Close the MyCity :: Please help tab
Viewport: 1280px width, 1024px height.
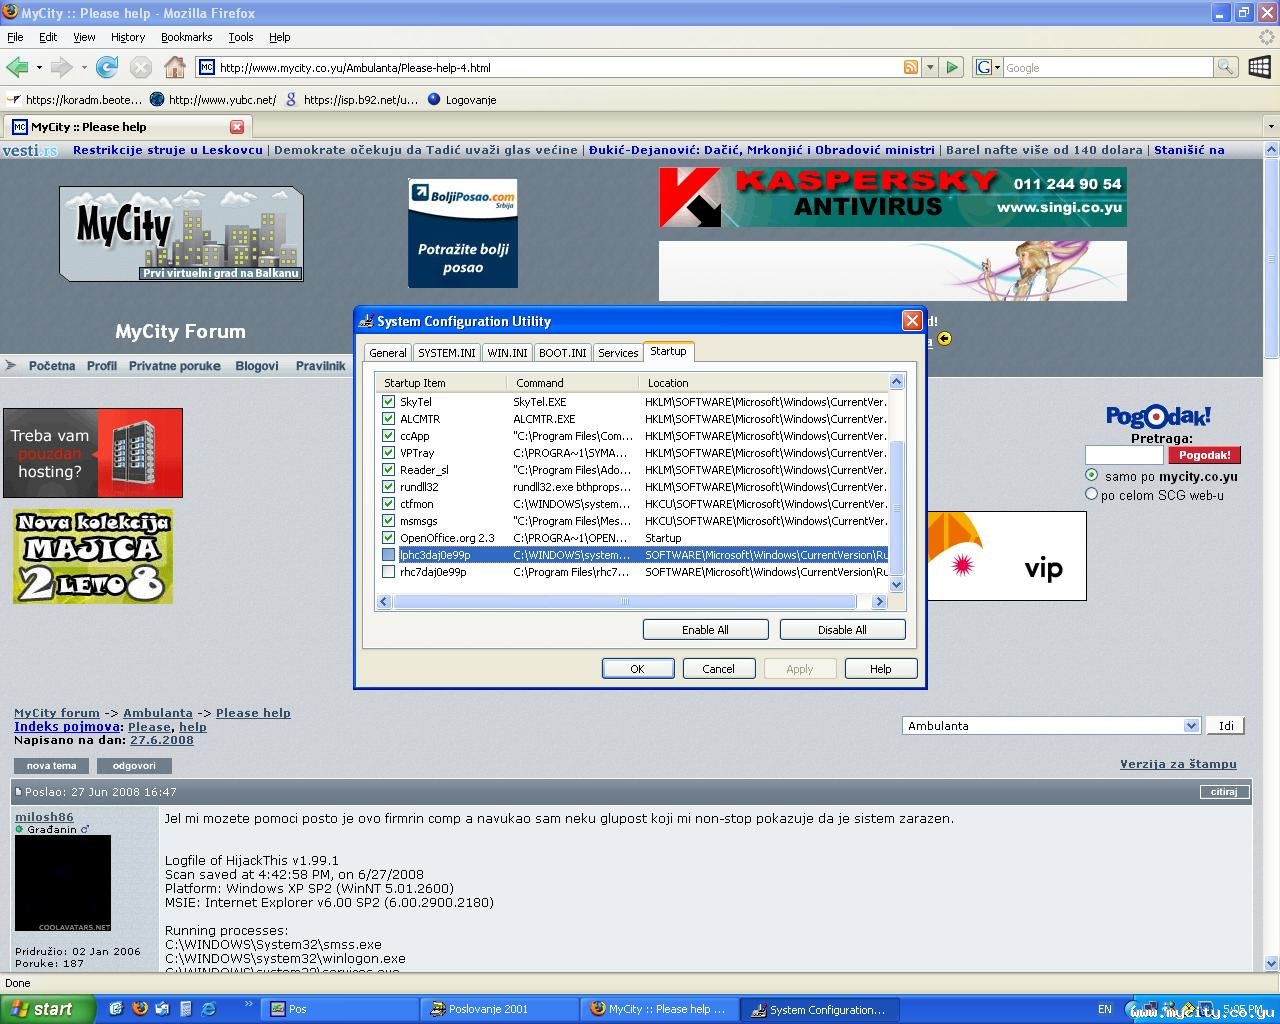pos(237,127)
